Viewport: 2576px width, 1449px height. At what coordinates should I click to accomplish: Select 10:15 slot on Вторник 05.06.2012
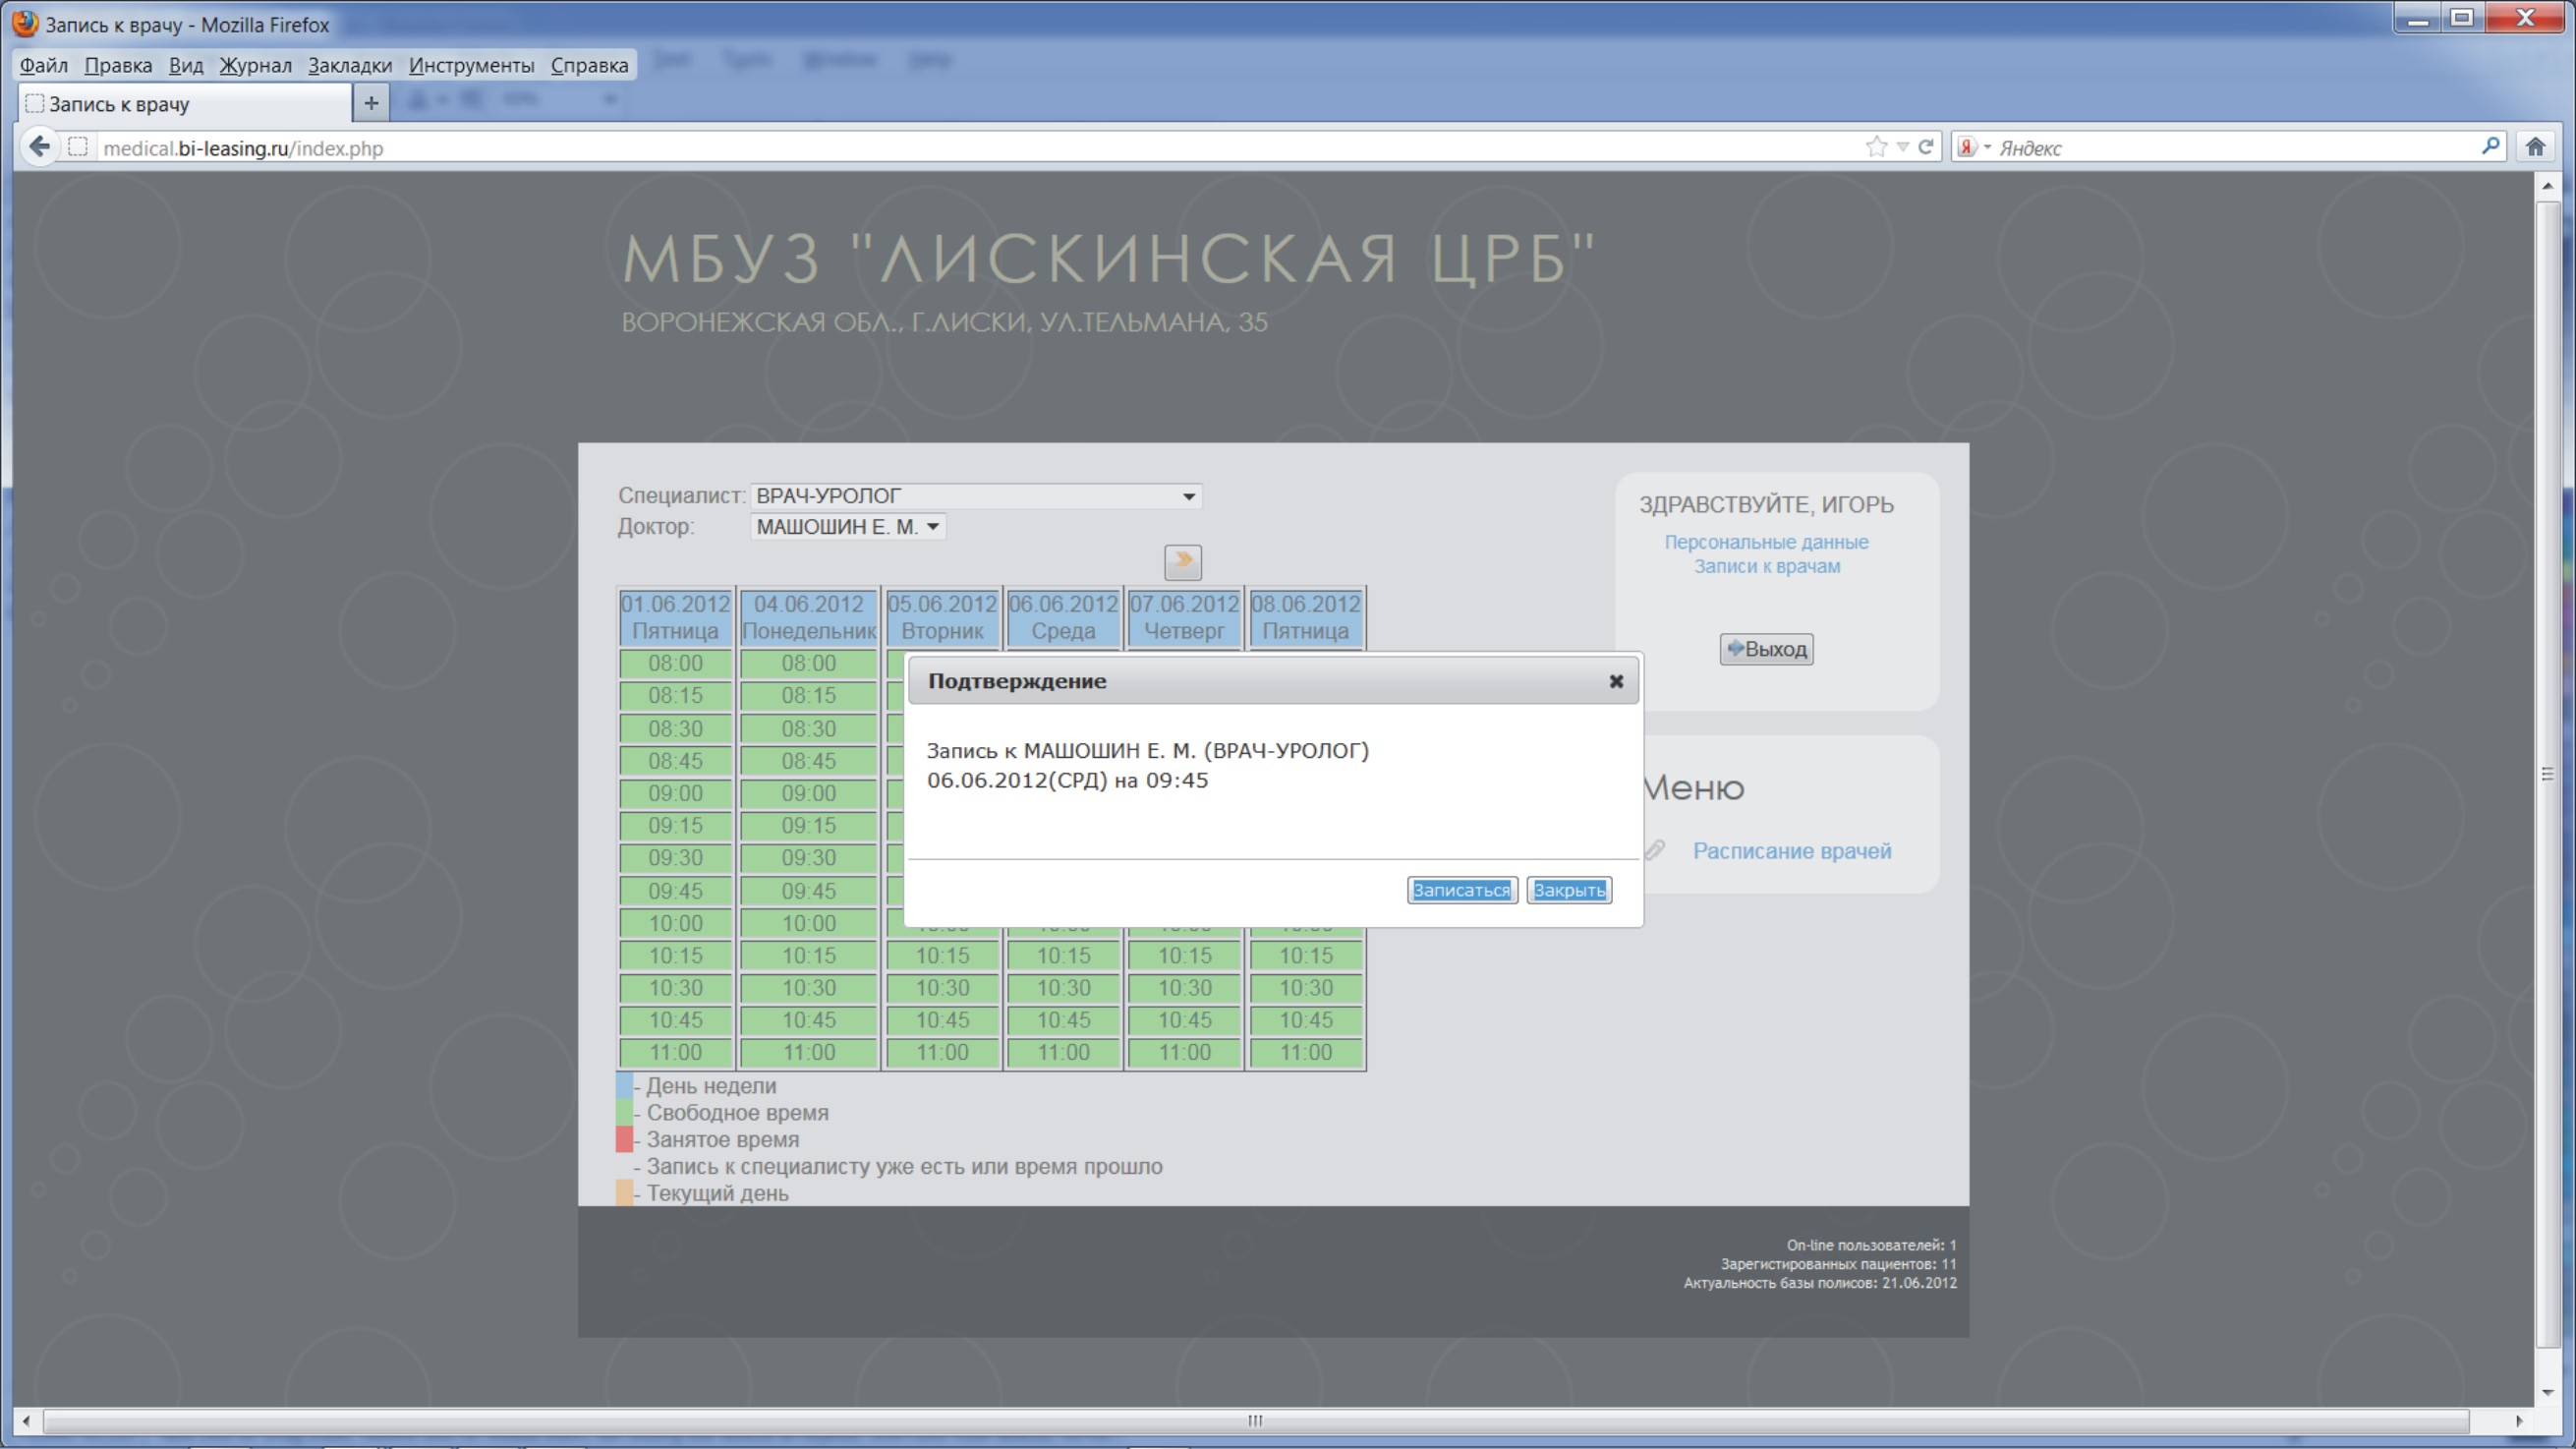pyautogui.click(x=942, y=956)
